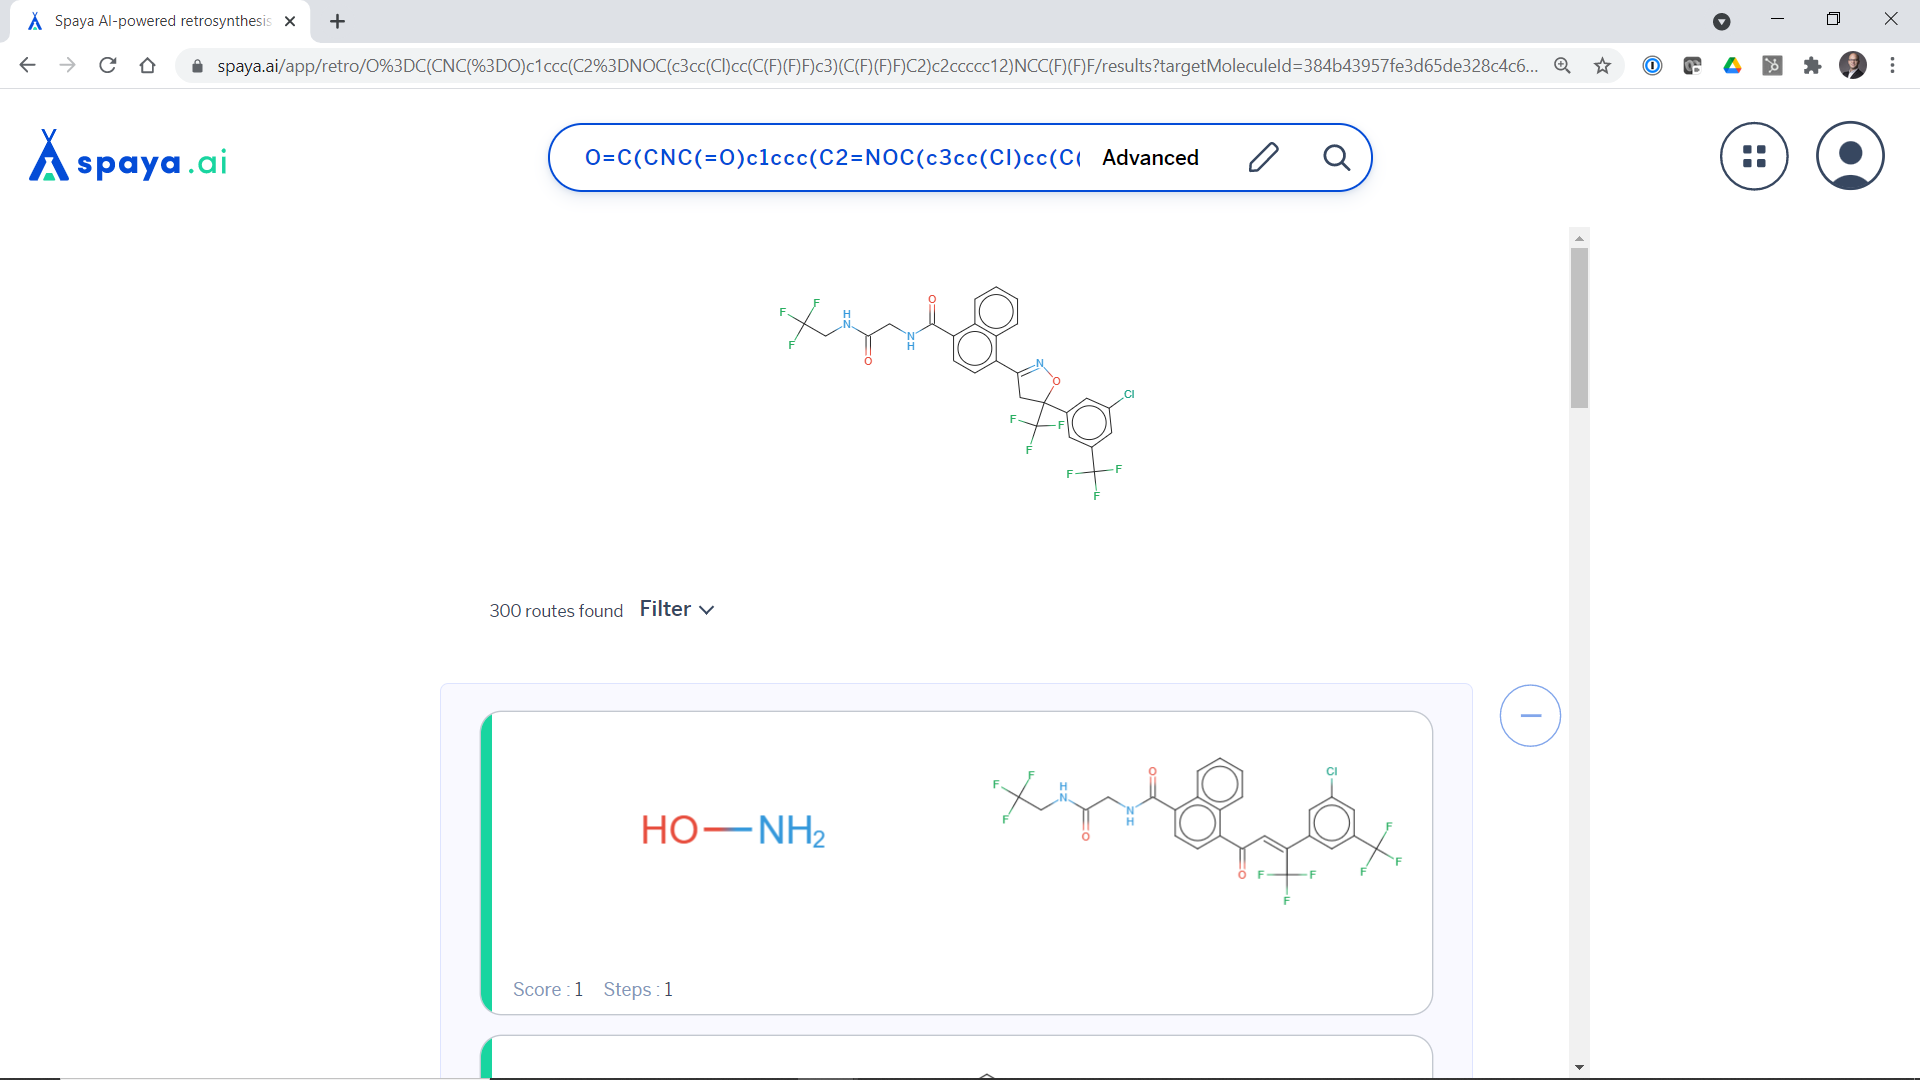The image size is (1920, 1080).
Task: Click the Spaya.ai logo
Action: [128, 157]
